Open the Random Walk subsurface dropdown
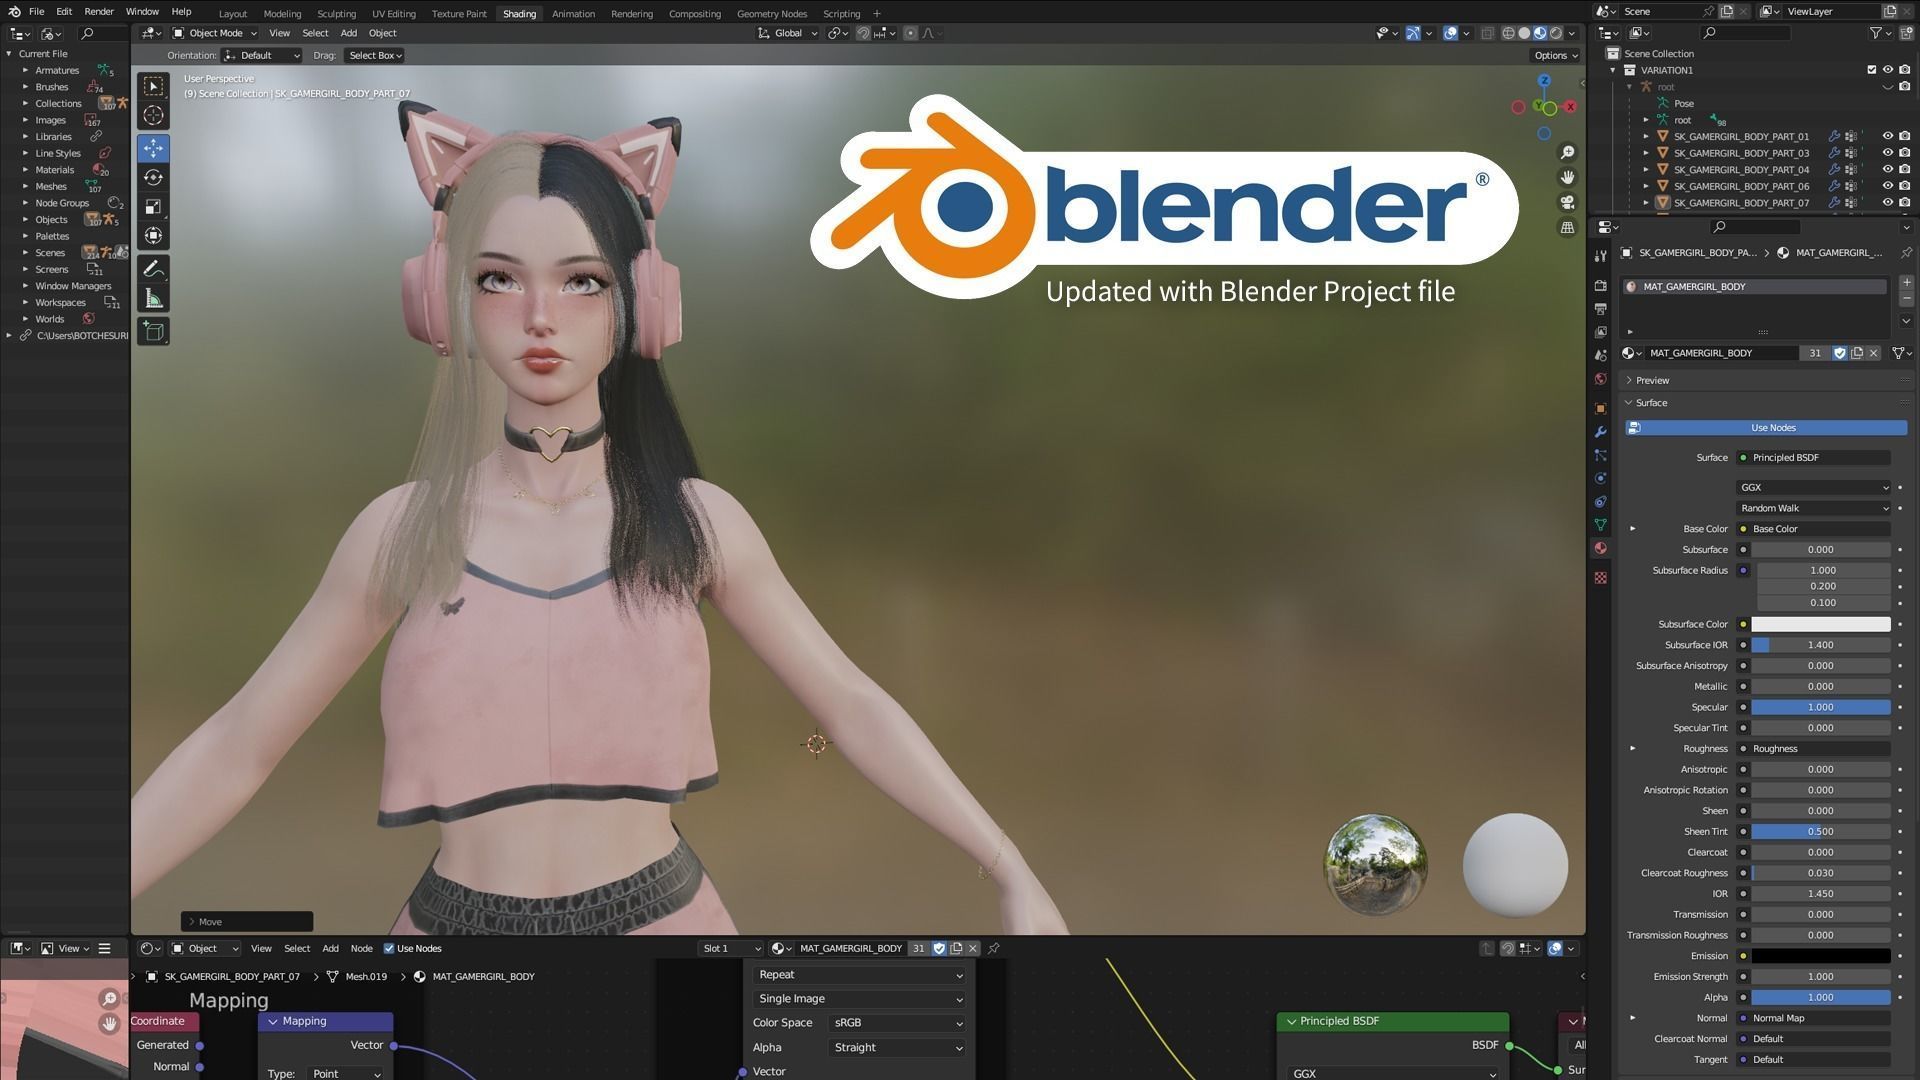The height and width of the screenshot is (1080, 1920). click(1814, 508)
